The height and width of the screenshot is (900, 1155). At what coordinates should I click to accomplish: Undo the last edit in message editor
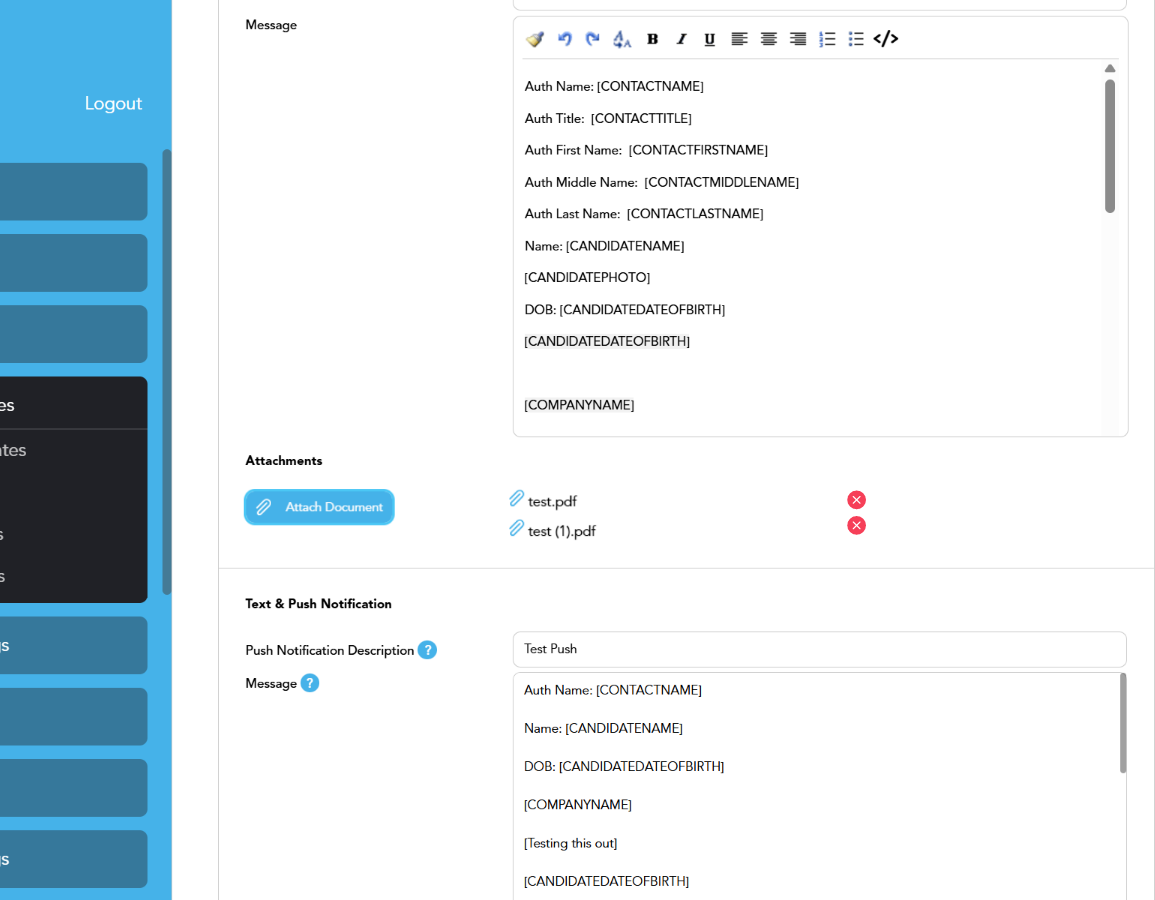coord(565,39)
